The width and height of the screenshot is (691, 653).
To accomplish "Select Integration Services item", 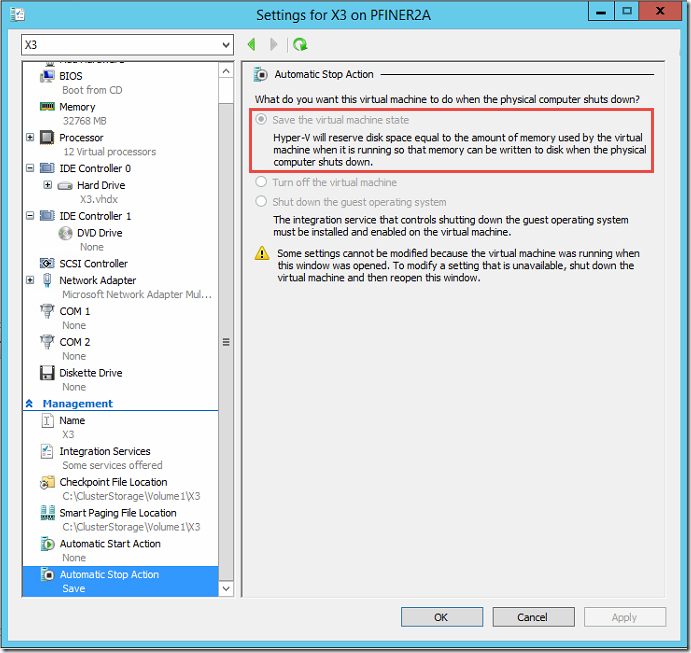I will click(105, 451).
